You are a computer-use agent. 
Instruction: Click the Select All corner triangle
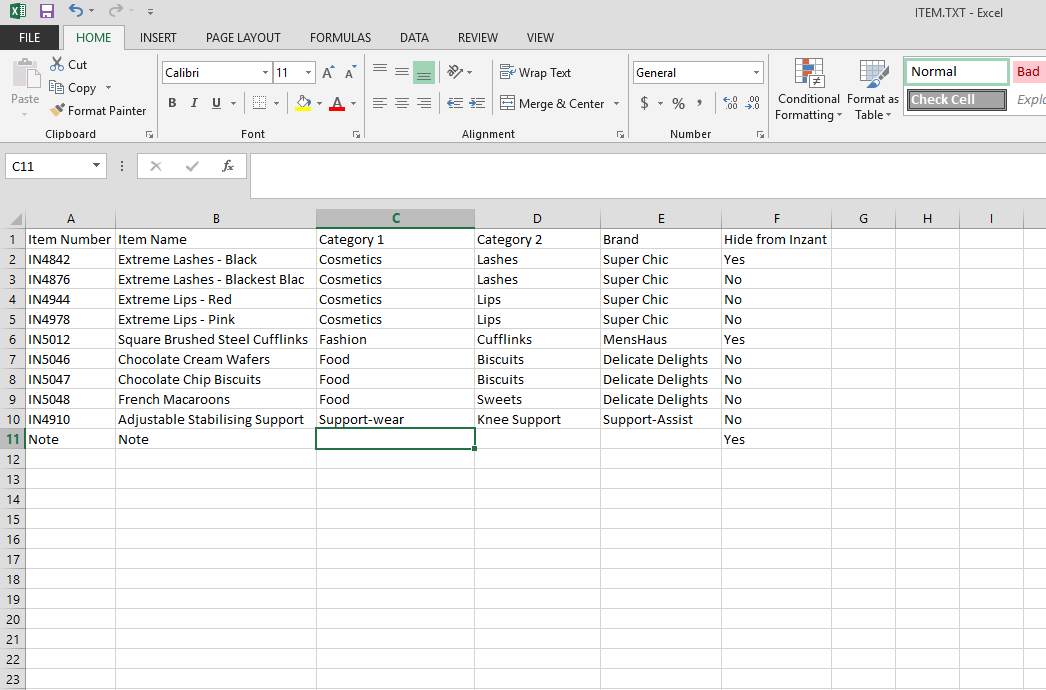tap(14, 218)
